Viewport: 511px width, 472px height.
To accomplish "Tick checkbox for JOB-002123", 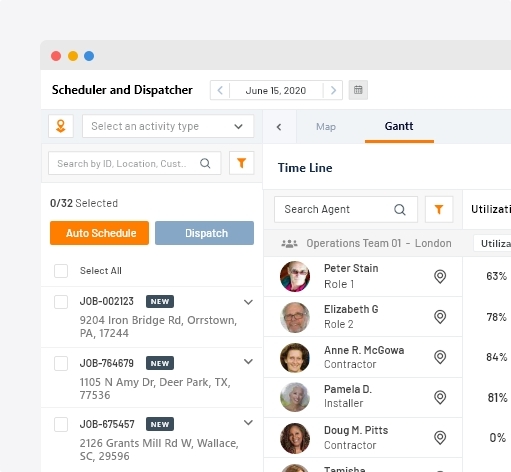I will [x=61, y=302].
